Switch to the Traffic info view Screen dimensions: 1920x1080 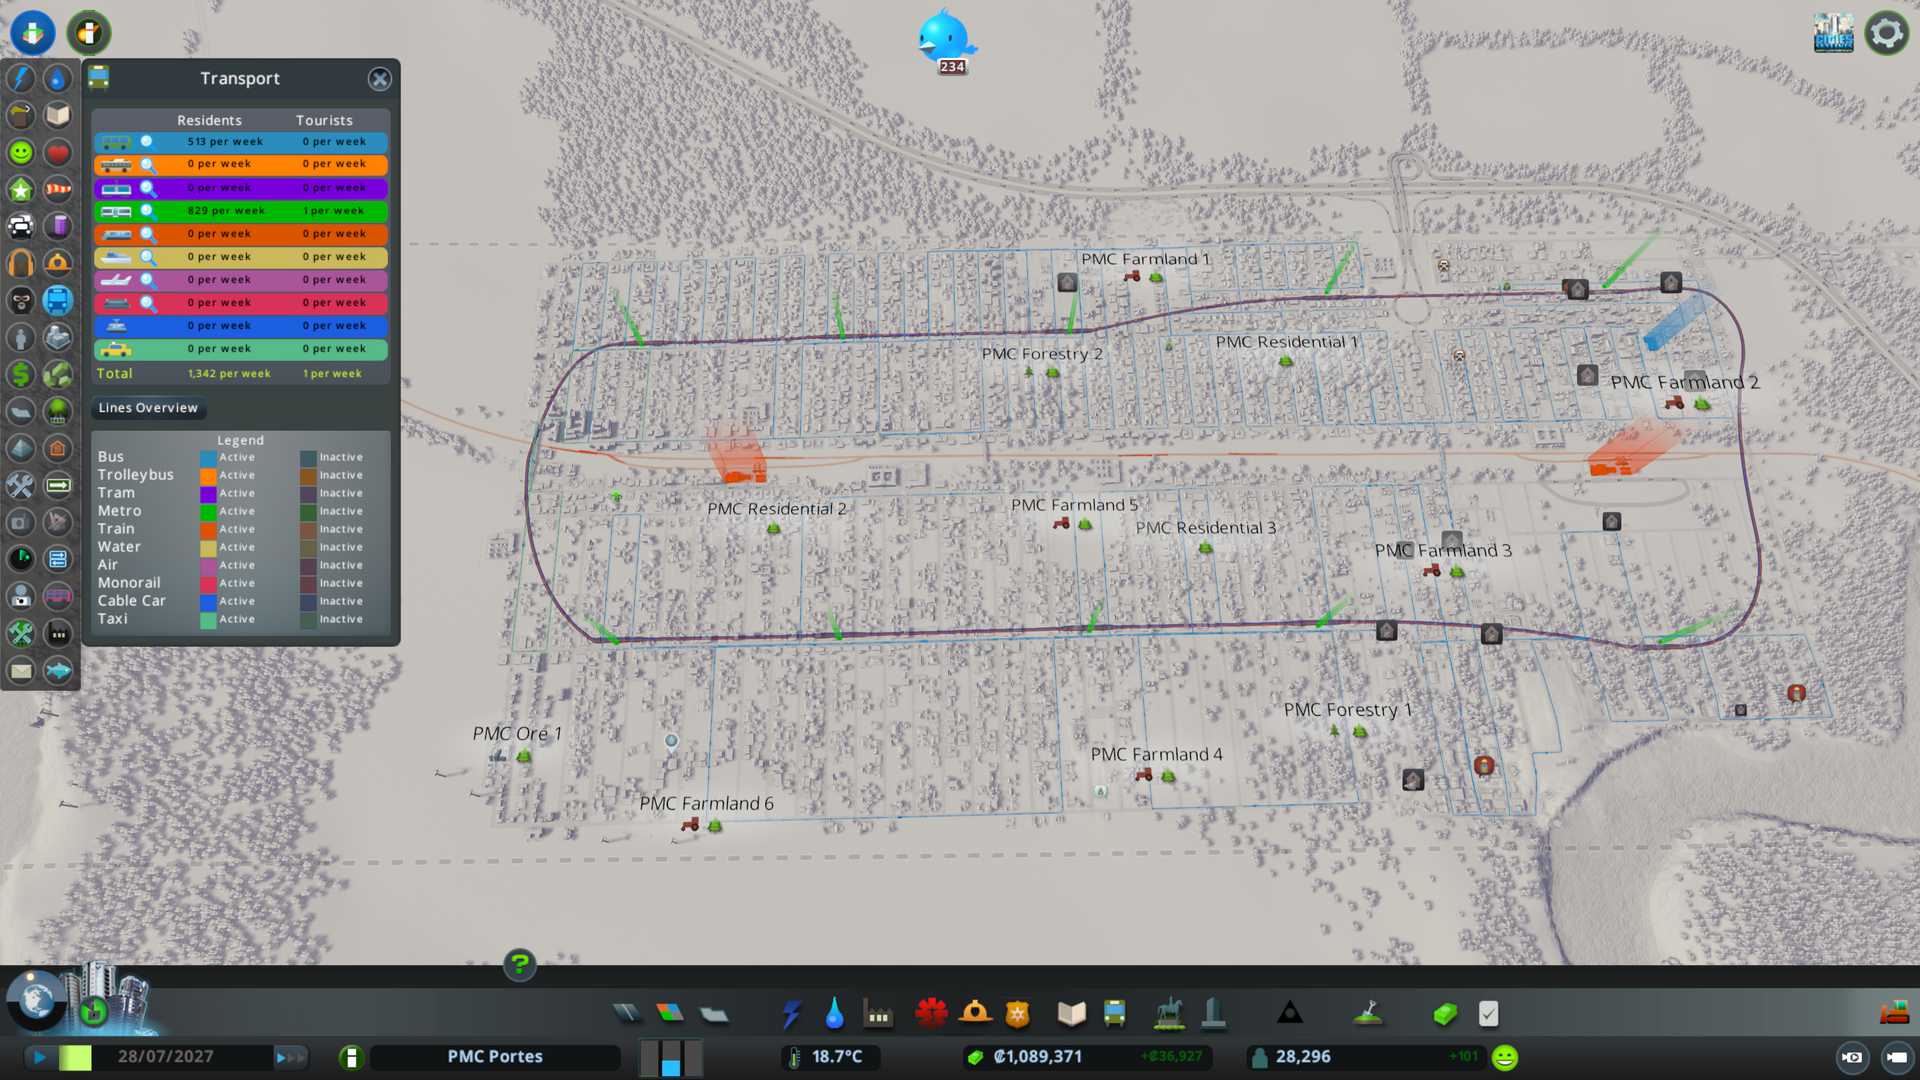pyautogui.click(x=21, y=227)
